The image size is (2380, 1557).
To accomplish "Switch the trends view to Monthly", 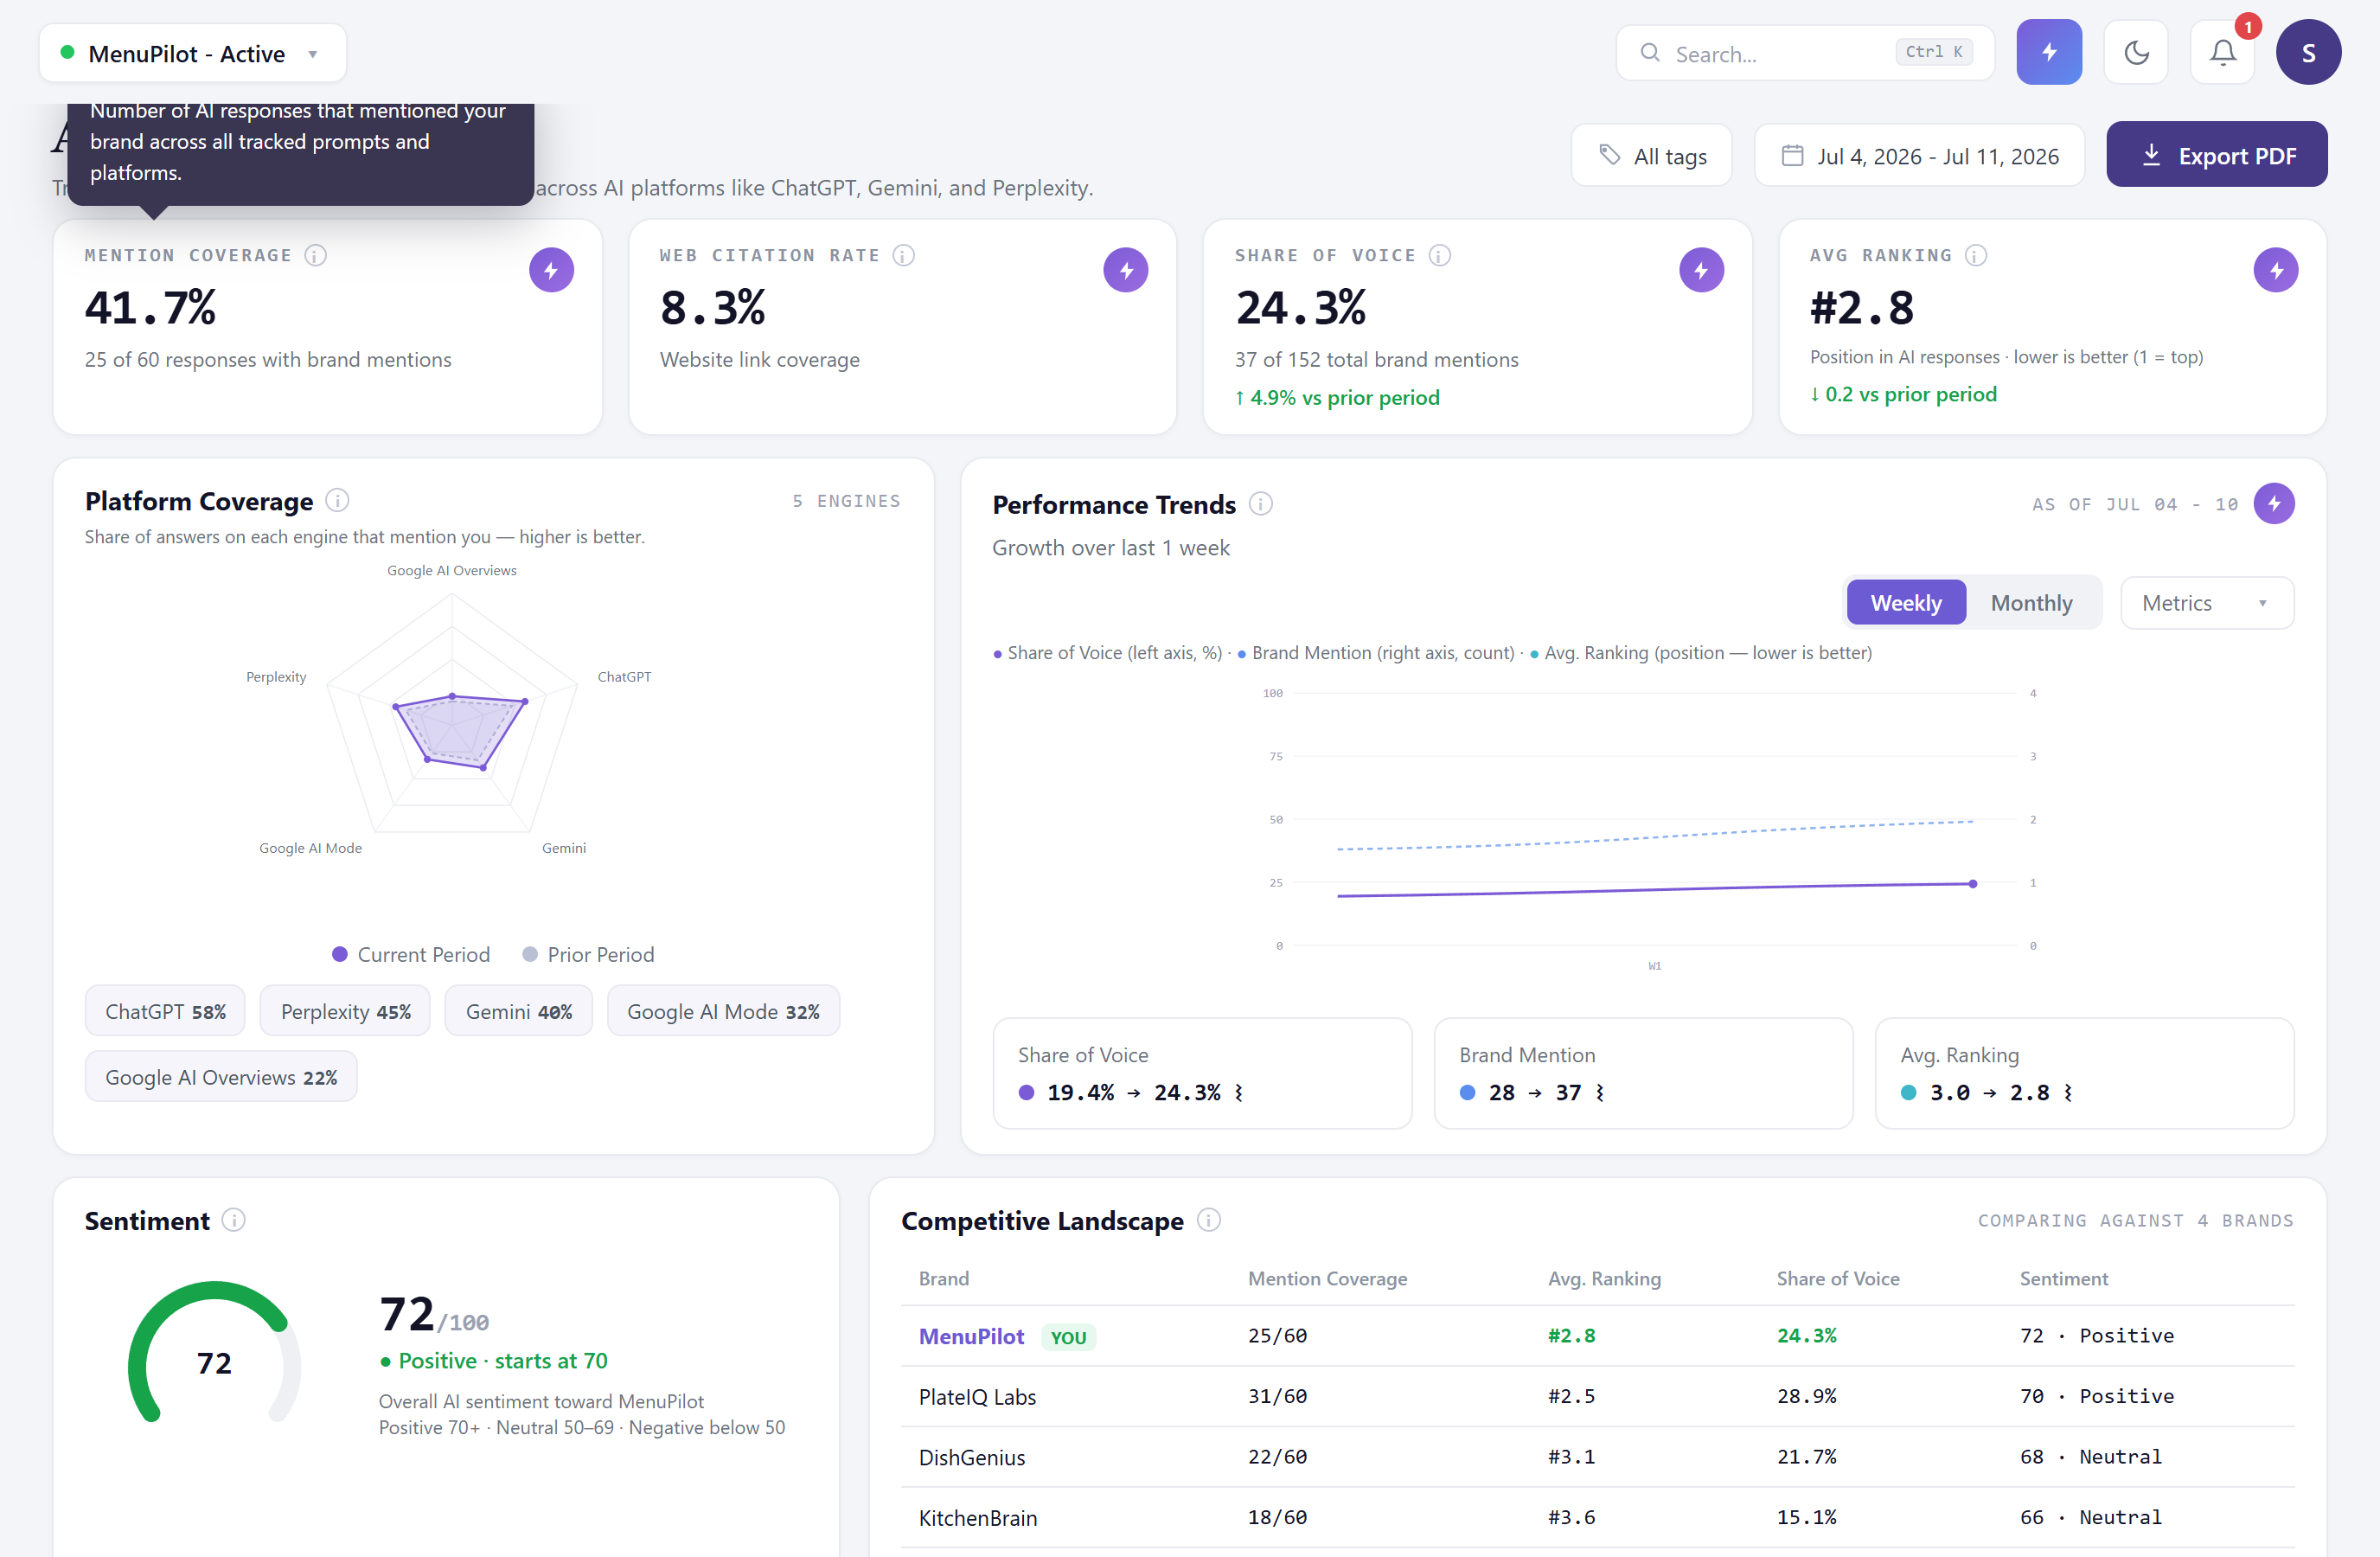I will (2030, 602).
